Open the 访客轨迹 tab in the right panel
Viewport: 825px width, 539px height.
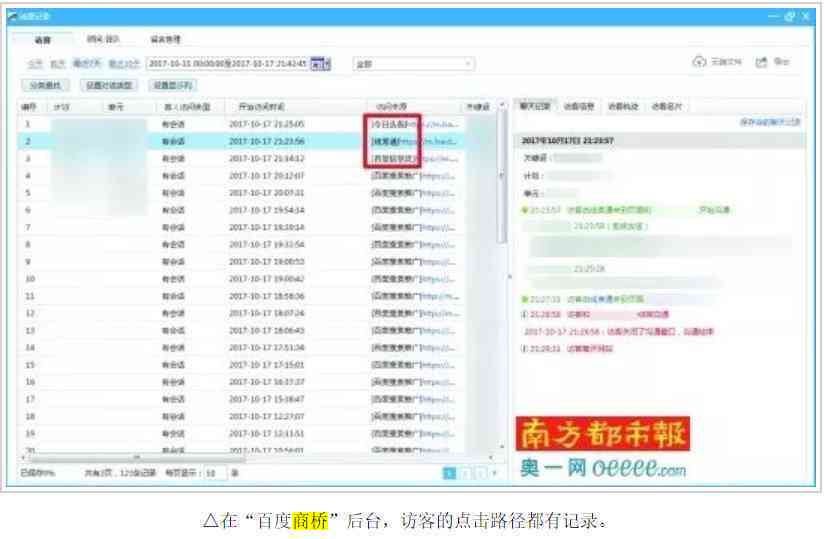click(x=623, y=106)
